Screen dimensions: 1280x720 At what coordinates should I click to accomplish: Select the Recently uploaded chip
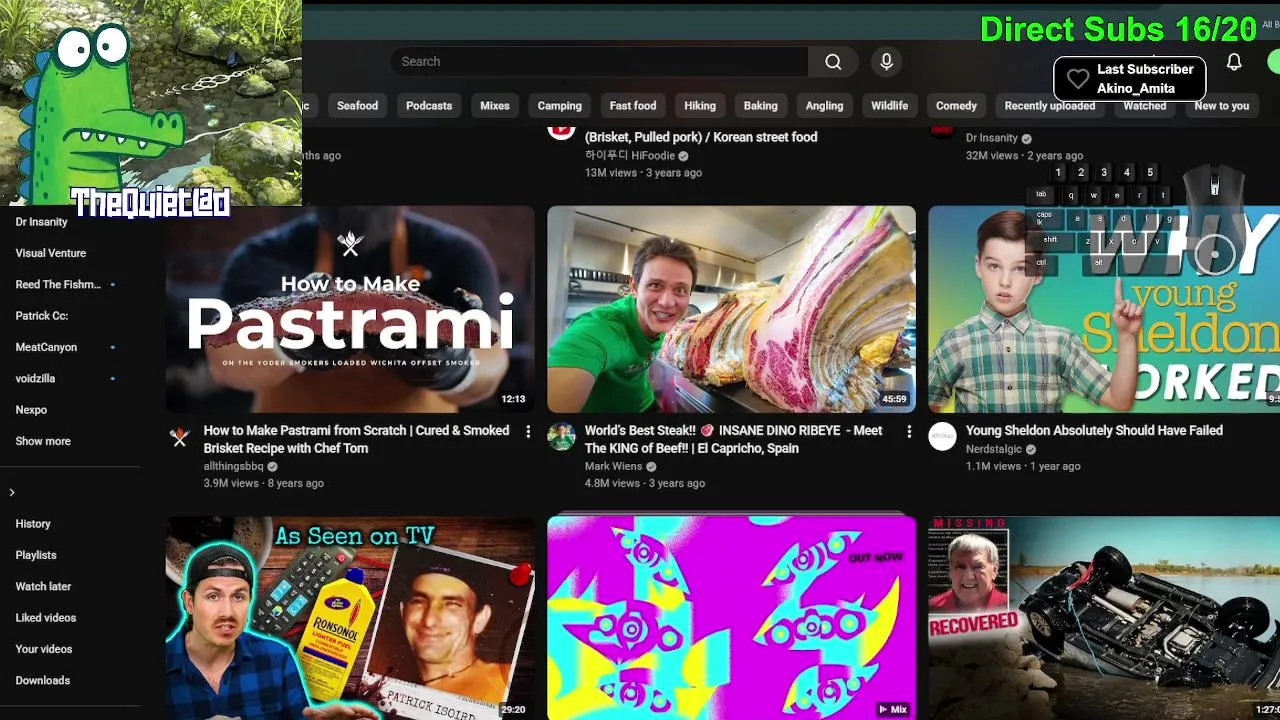1049,105
